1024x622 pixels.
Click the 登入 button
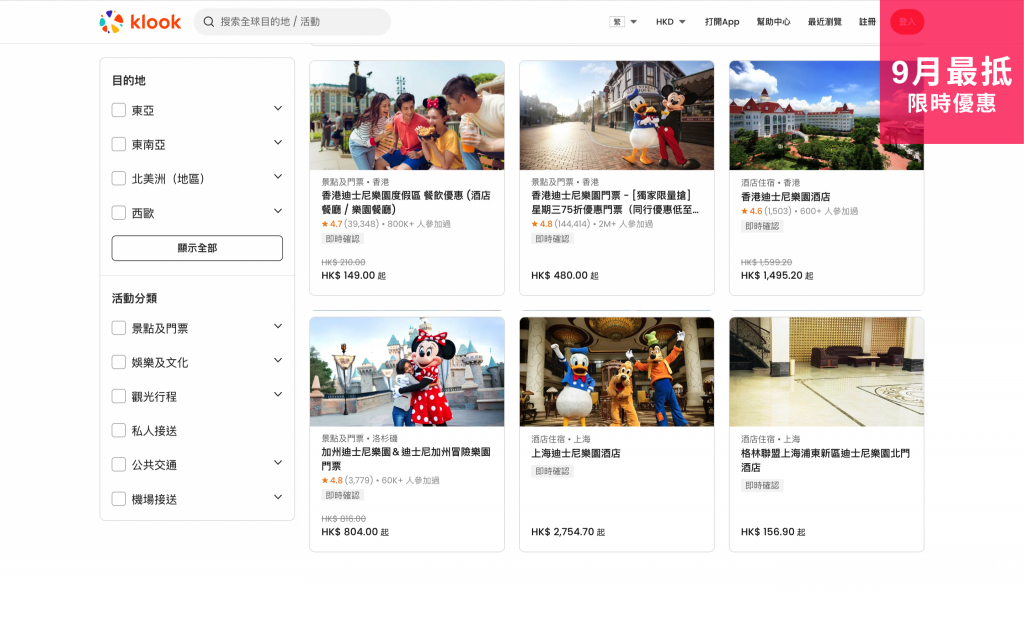pyautogui.click(x=906, y=21)
